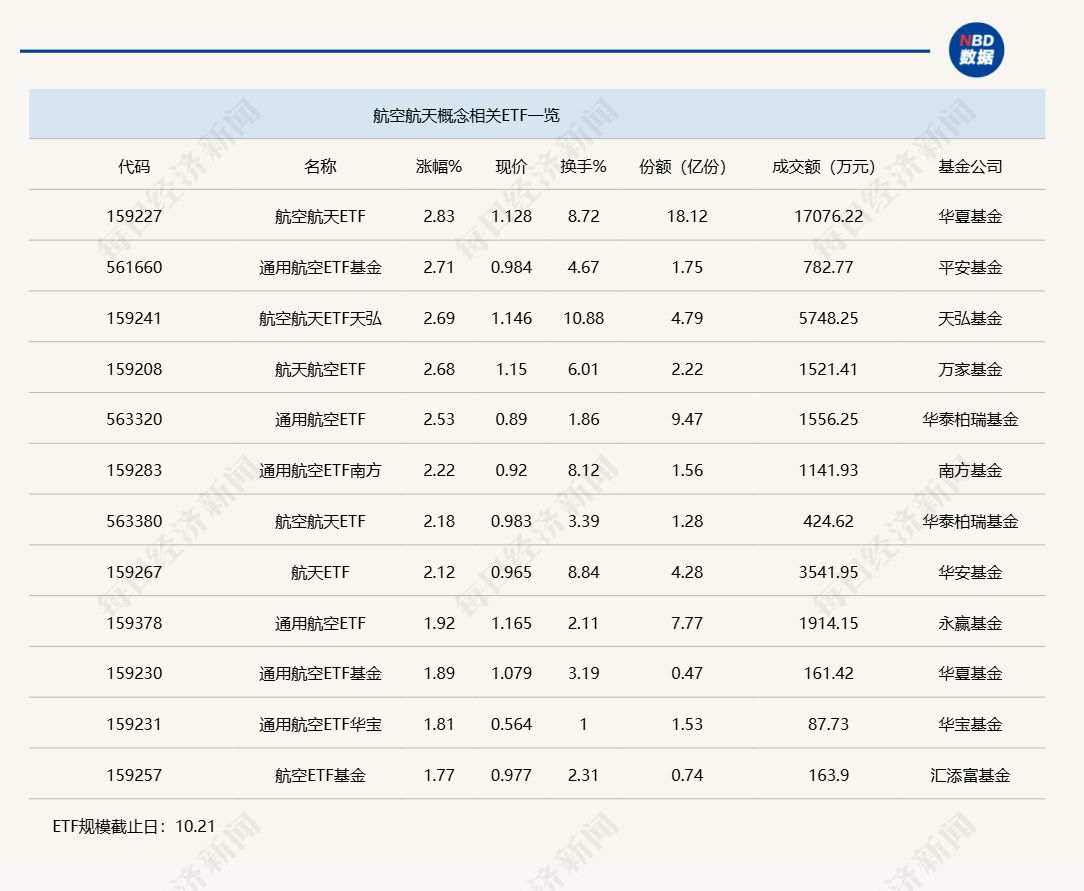
Task: Select trade amount 87.73
Action: point(828,724)
